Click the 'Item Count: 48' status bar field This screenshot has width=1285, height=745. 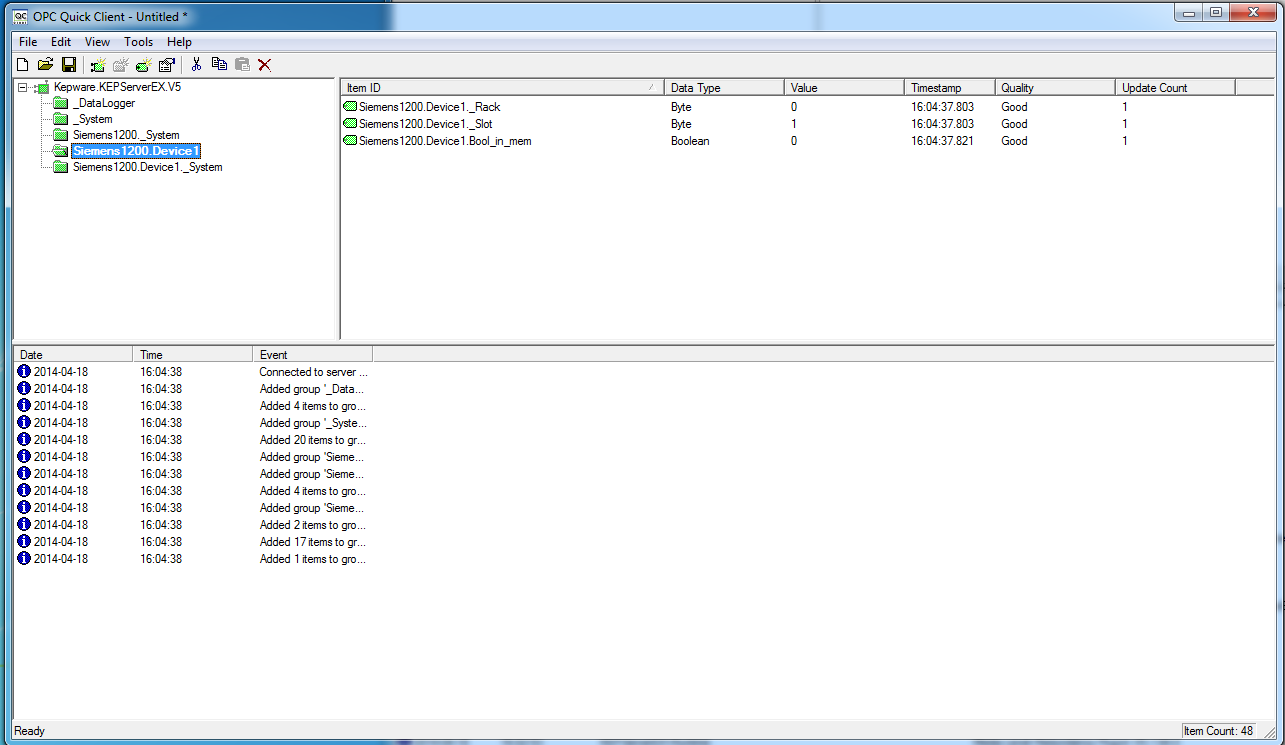(x=1218, y=731)
